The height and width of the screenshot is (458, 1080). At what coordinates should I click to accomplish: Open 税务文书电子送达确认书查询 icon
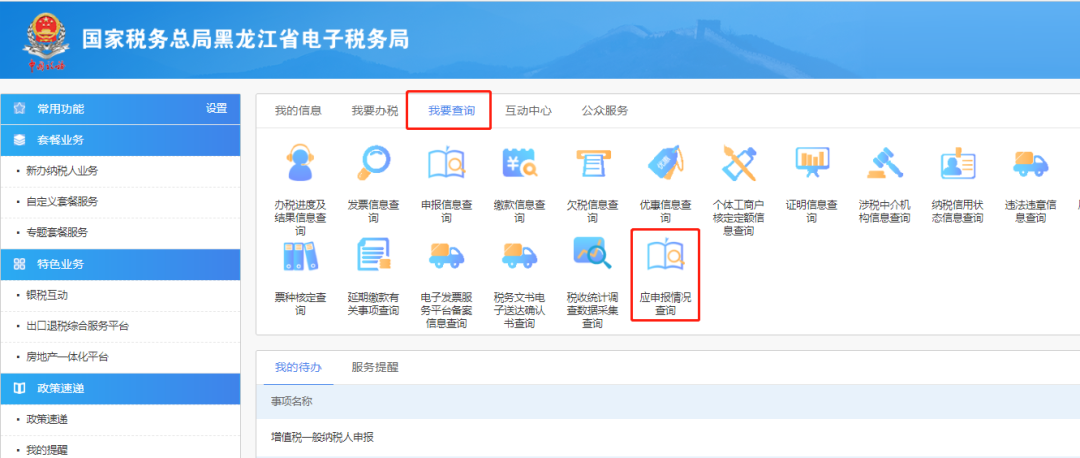click(x=519, y=256)
